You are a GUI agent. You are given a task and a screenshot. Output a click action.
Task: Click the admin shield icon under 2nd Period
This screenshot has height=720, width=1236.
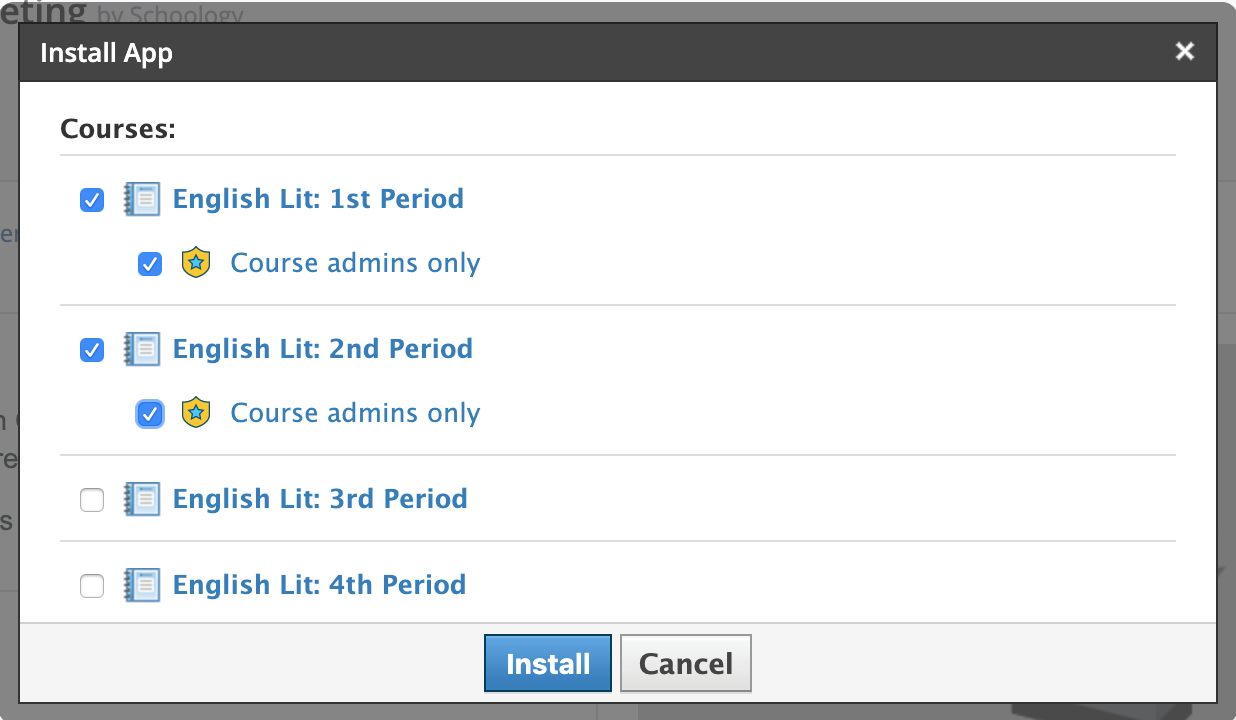196,413
